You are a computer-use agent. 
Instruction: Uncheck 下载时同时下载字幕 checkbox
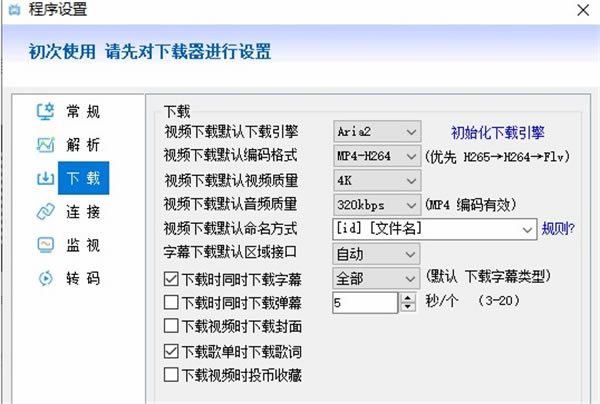(x=171, y=278)
